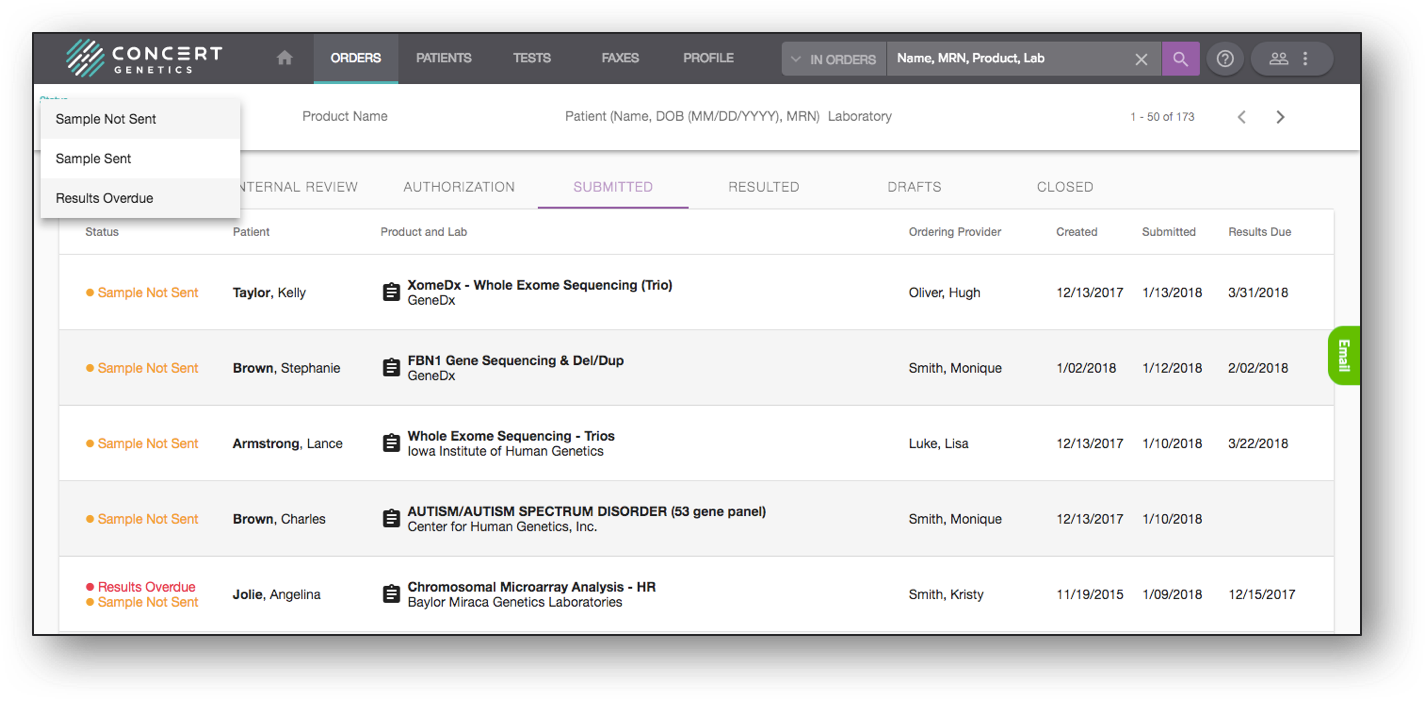Open the Patients navigation tab
This screenshot has width=1427, height=701.
[x=443, y=58]
